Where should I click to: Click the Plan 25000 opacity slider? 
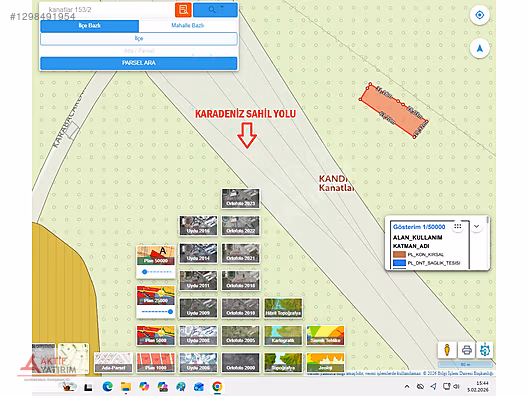pyautogui.click(x=157, y=312)
